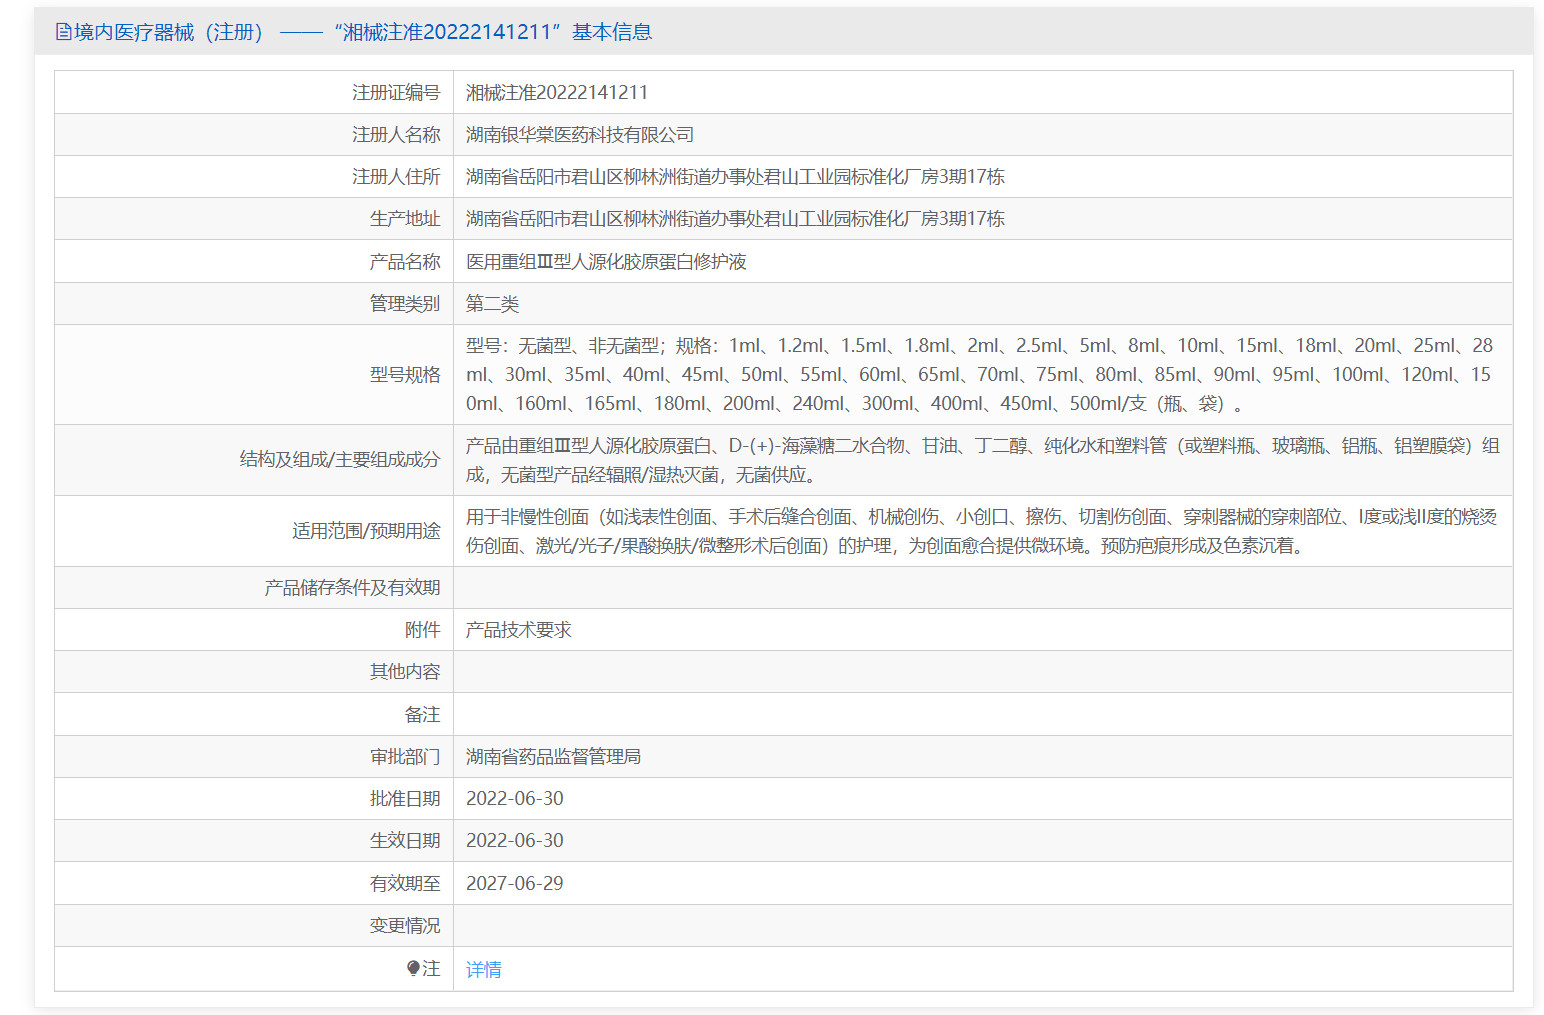Click the 产品名称 label
1544x1015 pixels.
click(405, 262)
